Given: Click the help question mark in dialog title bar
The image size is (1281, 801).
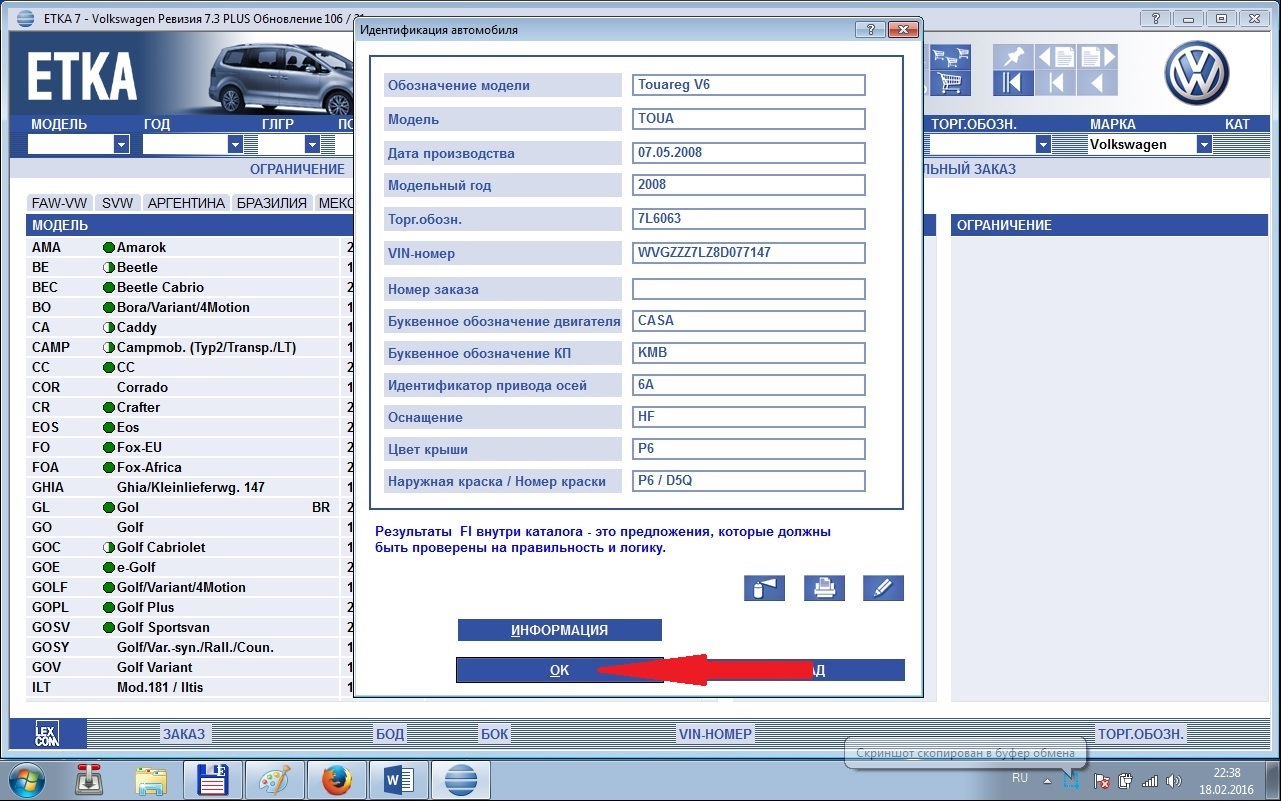Looking at the screenshot, I should click(x=869, y=30).
